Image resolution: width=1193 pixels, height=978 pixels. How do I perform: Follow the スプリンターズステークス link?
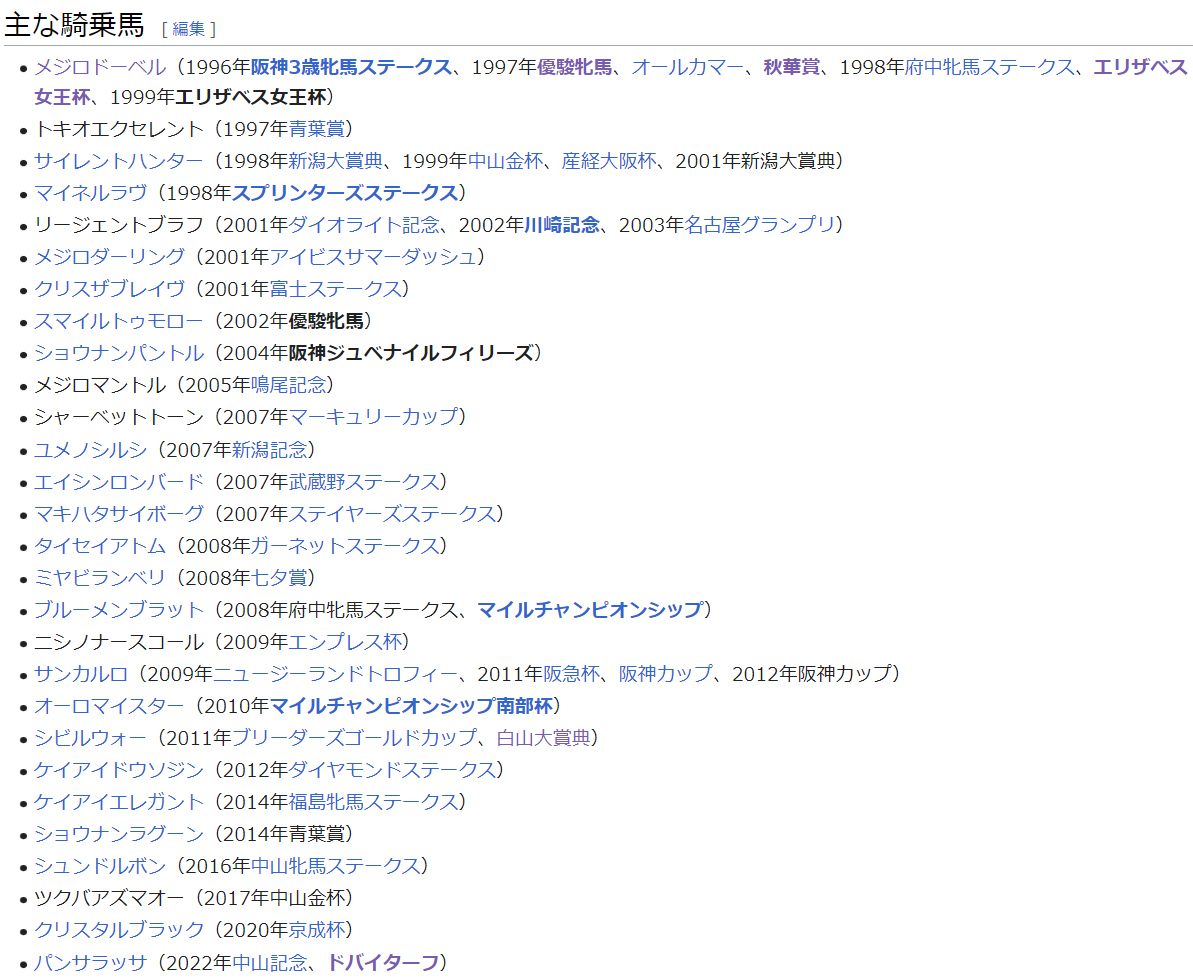click(345, 193)
